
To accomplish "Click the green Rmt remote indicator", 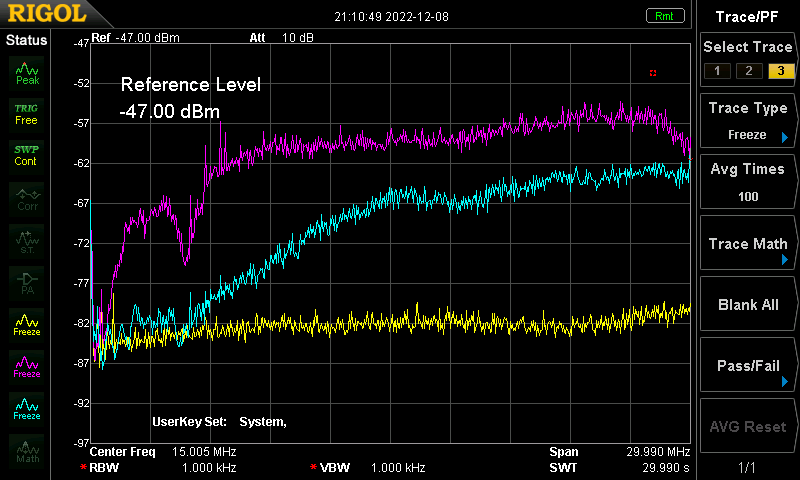I will click(664, 16).
